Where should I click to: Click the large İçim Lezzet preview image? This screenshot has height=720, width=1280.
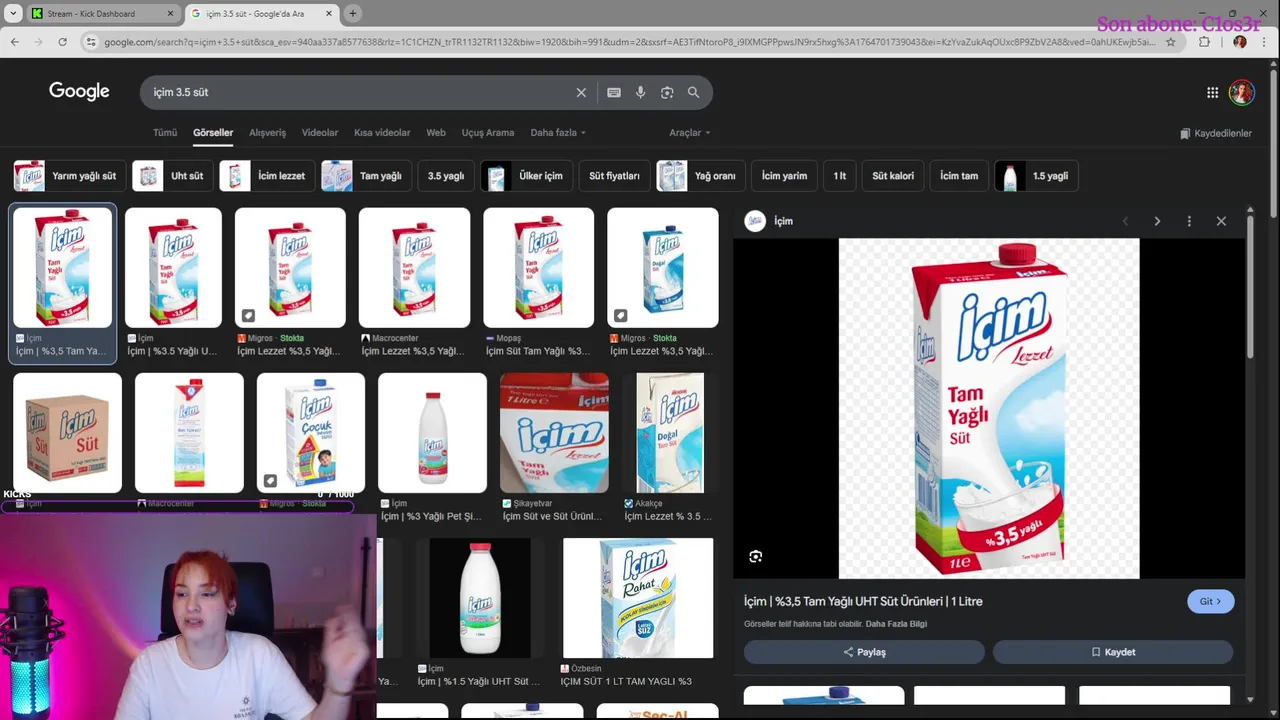tap(989, 408)
